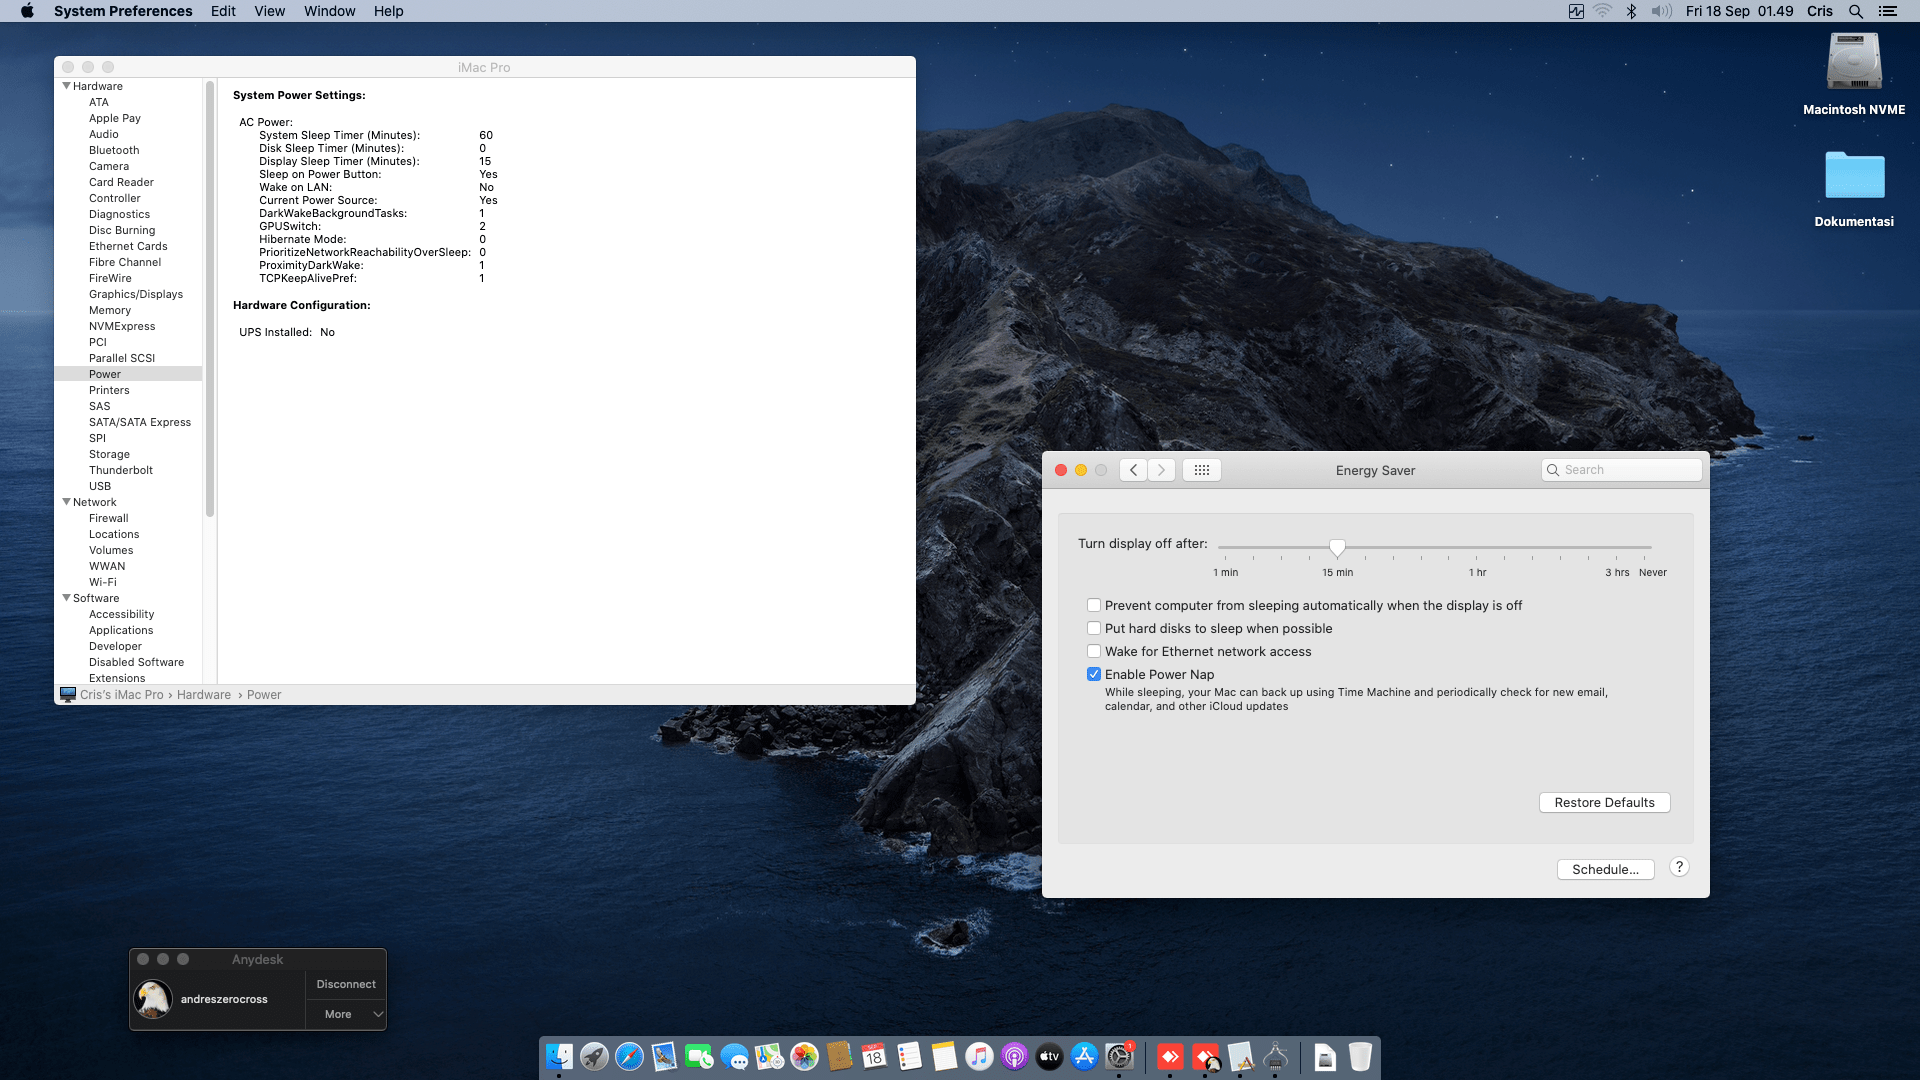Check Put hard disks to sleep when possible
The image size is (1920, 1080).
1094,628
